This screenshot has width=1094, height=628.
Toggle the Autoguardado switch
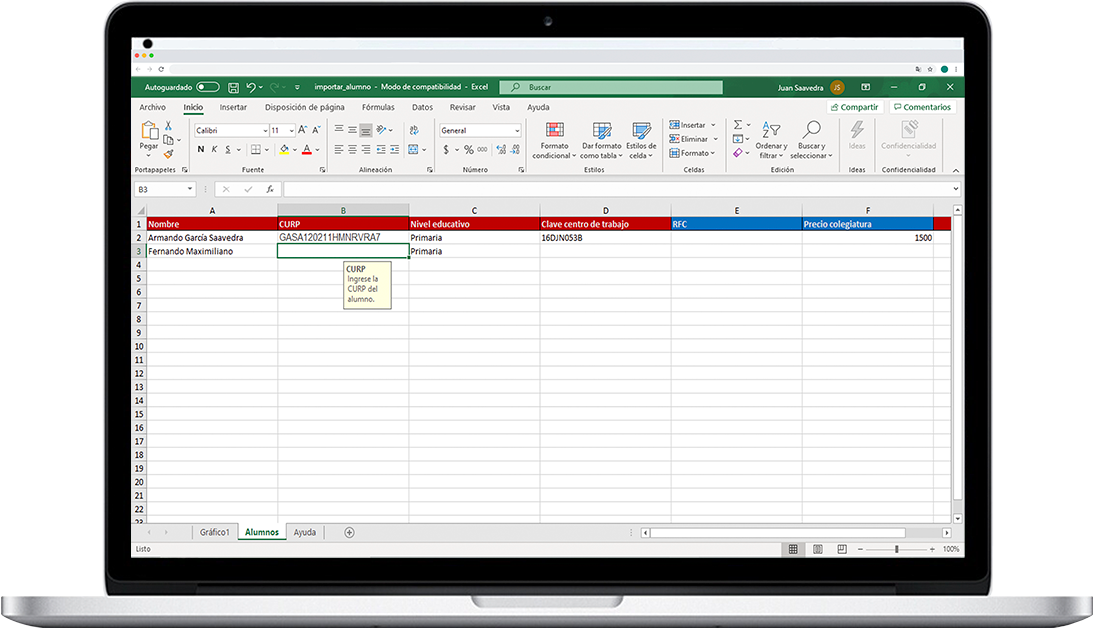coord(208,88)
